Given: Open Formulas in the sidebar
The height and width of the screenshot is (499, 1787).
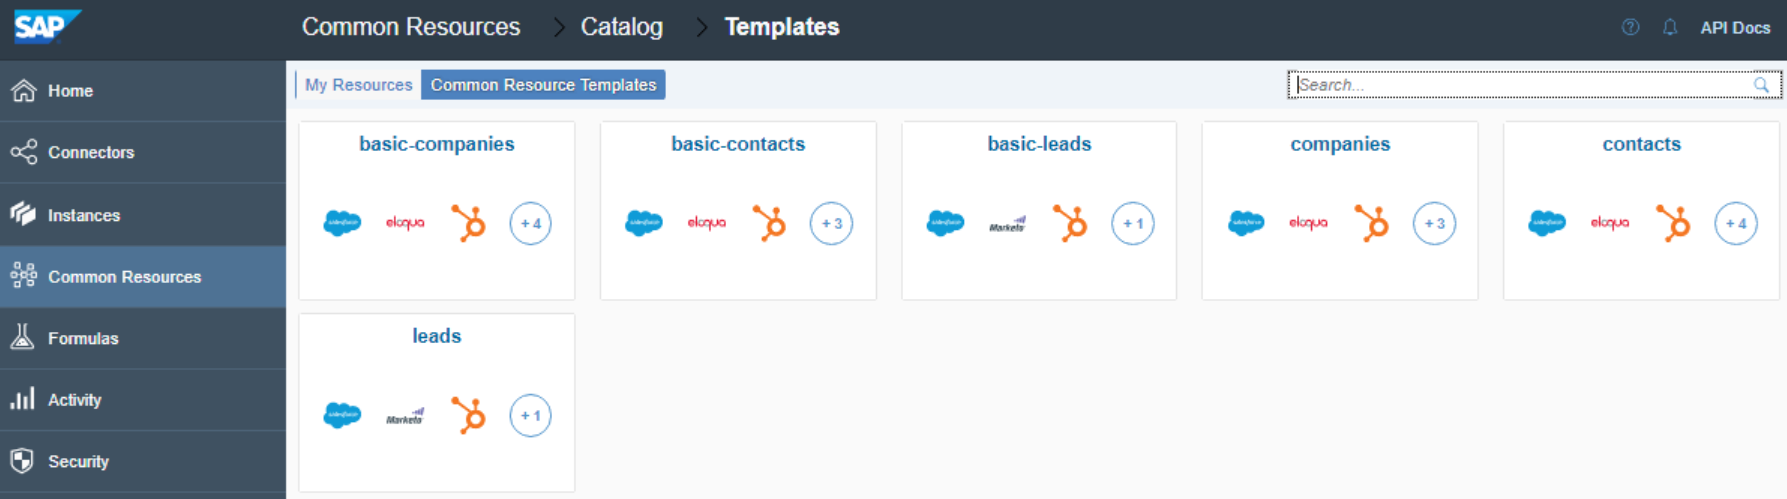Looking at the screenshot, I should [83, 338].
